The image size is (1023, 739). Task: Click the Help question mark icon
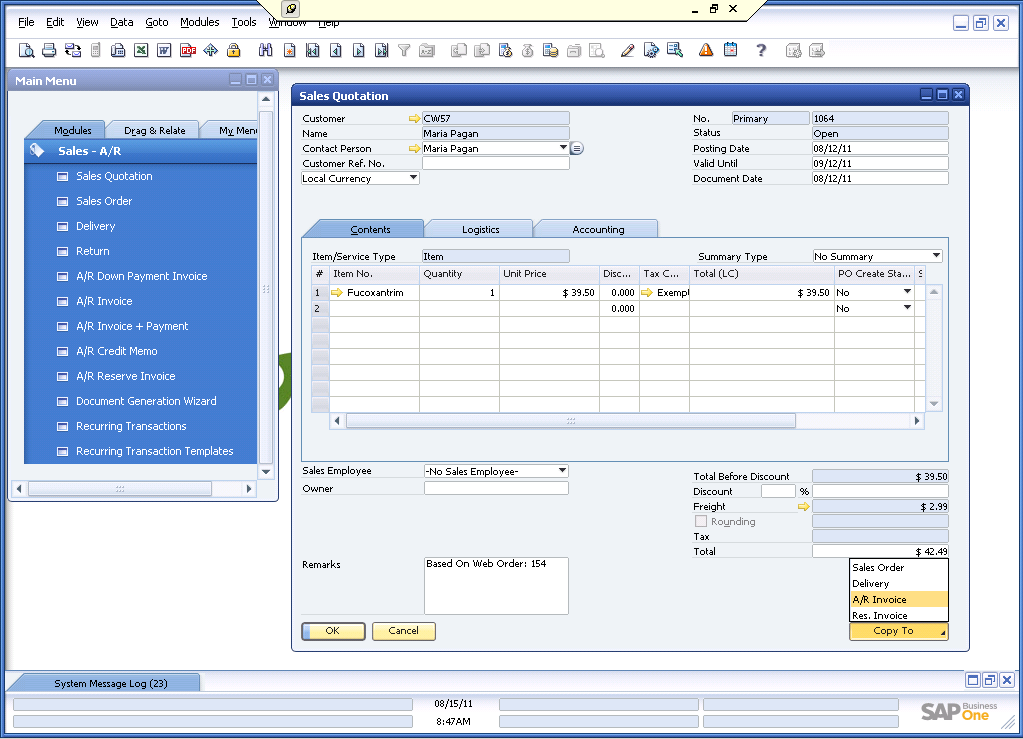point(762,50)
